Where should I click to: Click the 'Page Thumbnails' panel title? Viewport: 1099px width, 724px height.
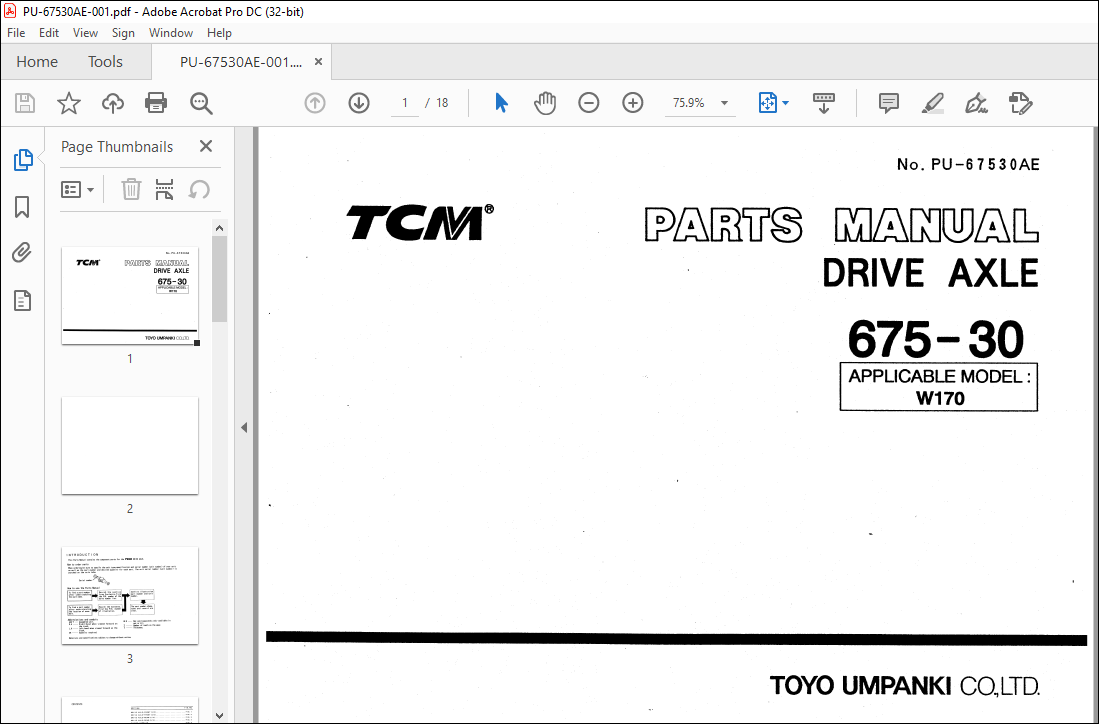[117, 146]
